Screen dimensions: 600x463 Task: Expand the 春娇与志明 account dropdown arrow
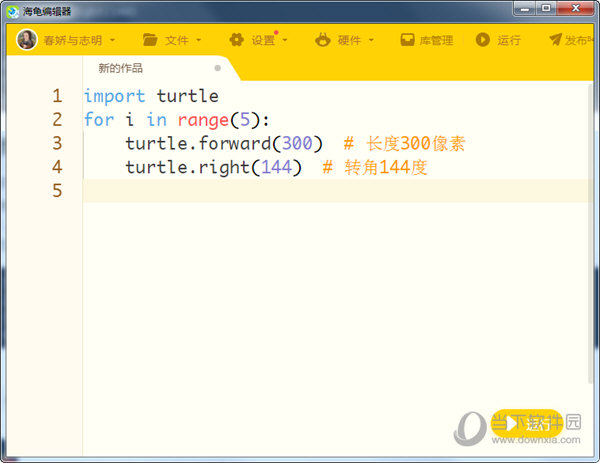click(x=112, y=41)
